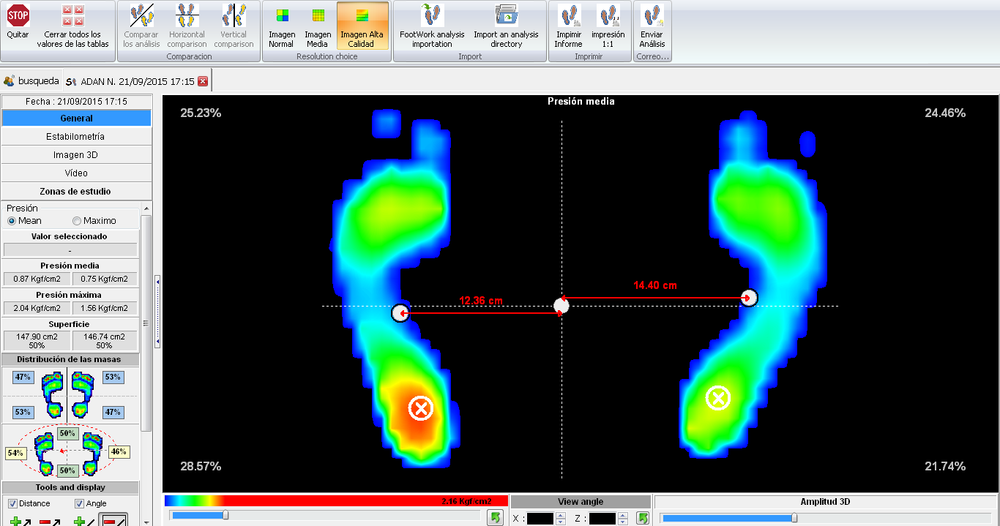Open the General section
Screen dimensions: 1000x526
point(77,118)
